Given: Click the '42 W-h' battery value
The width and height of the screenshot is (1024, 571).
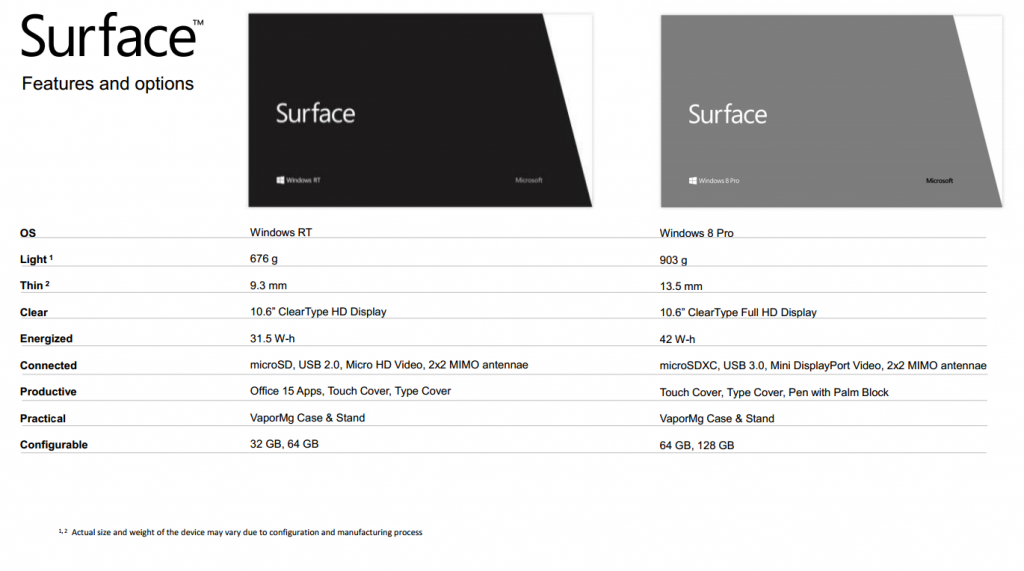Looking at the screenshot, I should point(677,339).
